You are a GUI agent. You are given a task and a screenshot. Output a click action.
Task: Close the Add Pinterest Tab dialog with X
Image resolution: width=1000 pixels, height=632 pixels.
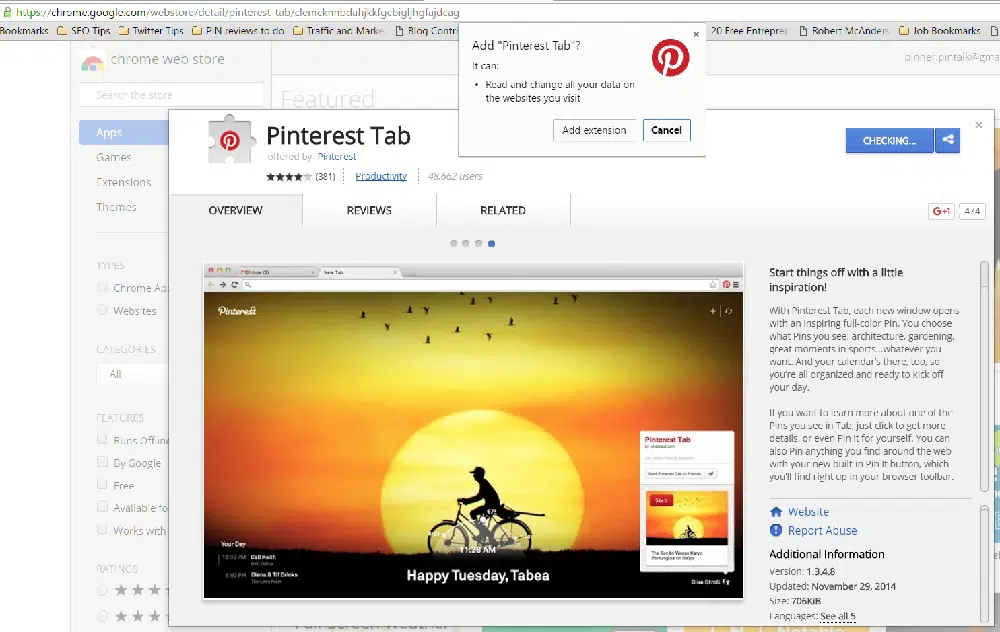coord(696,34)
